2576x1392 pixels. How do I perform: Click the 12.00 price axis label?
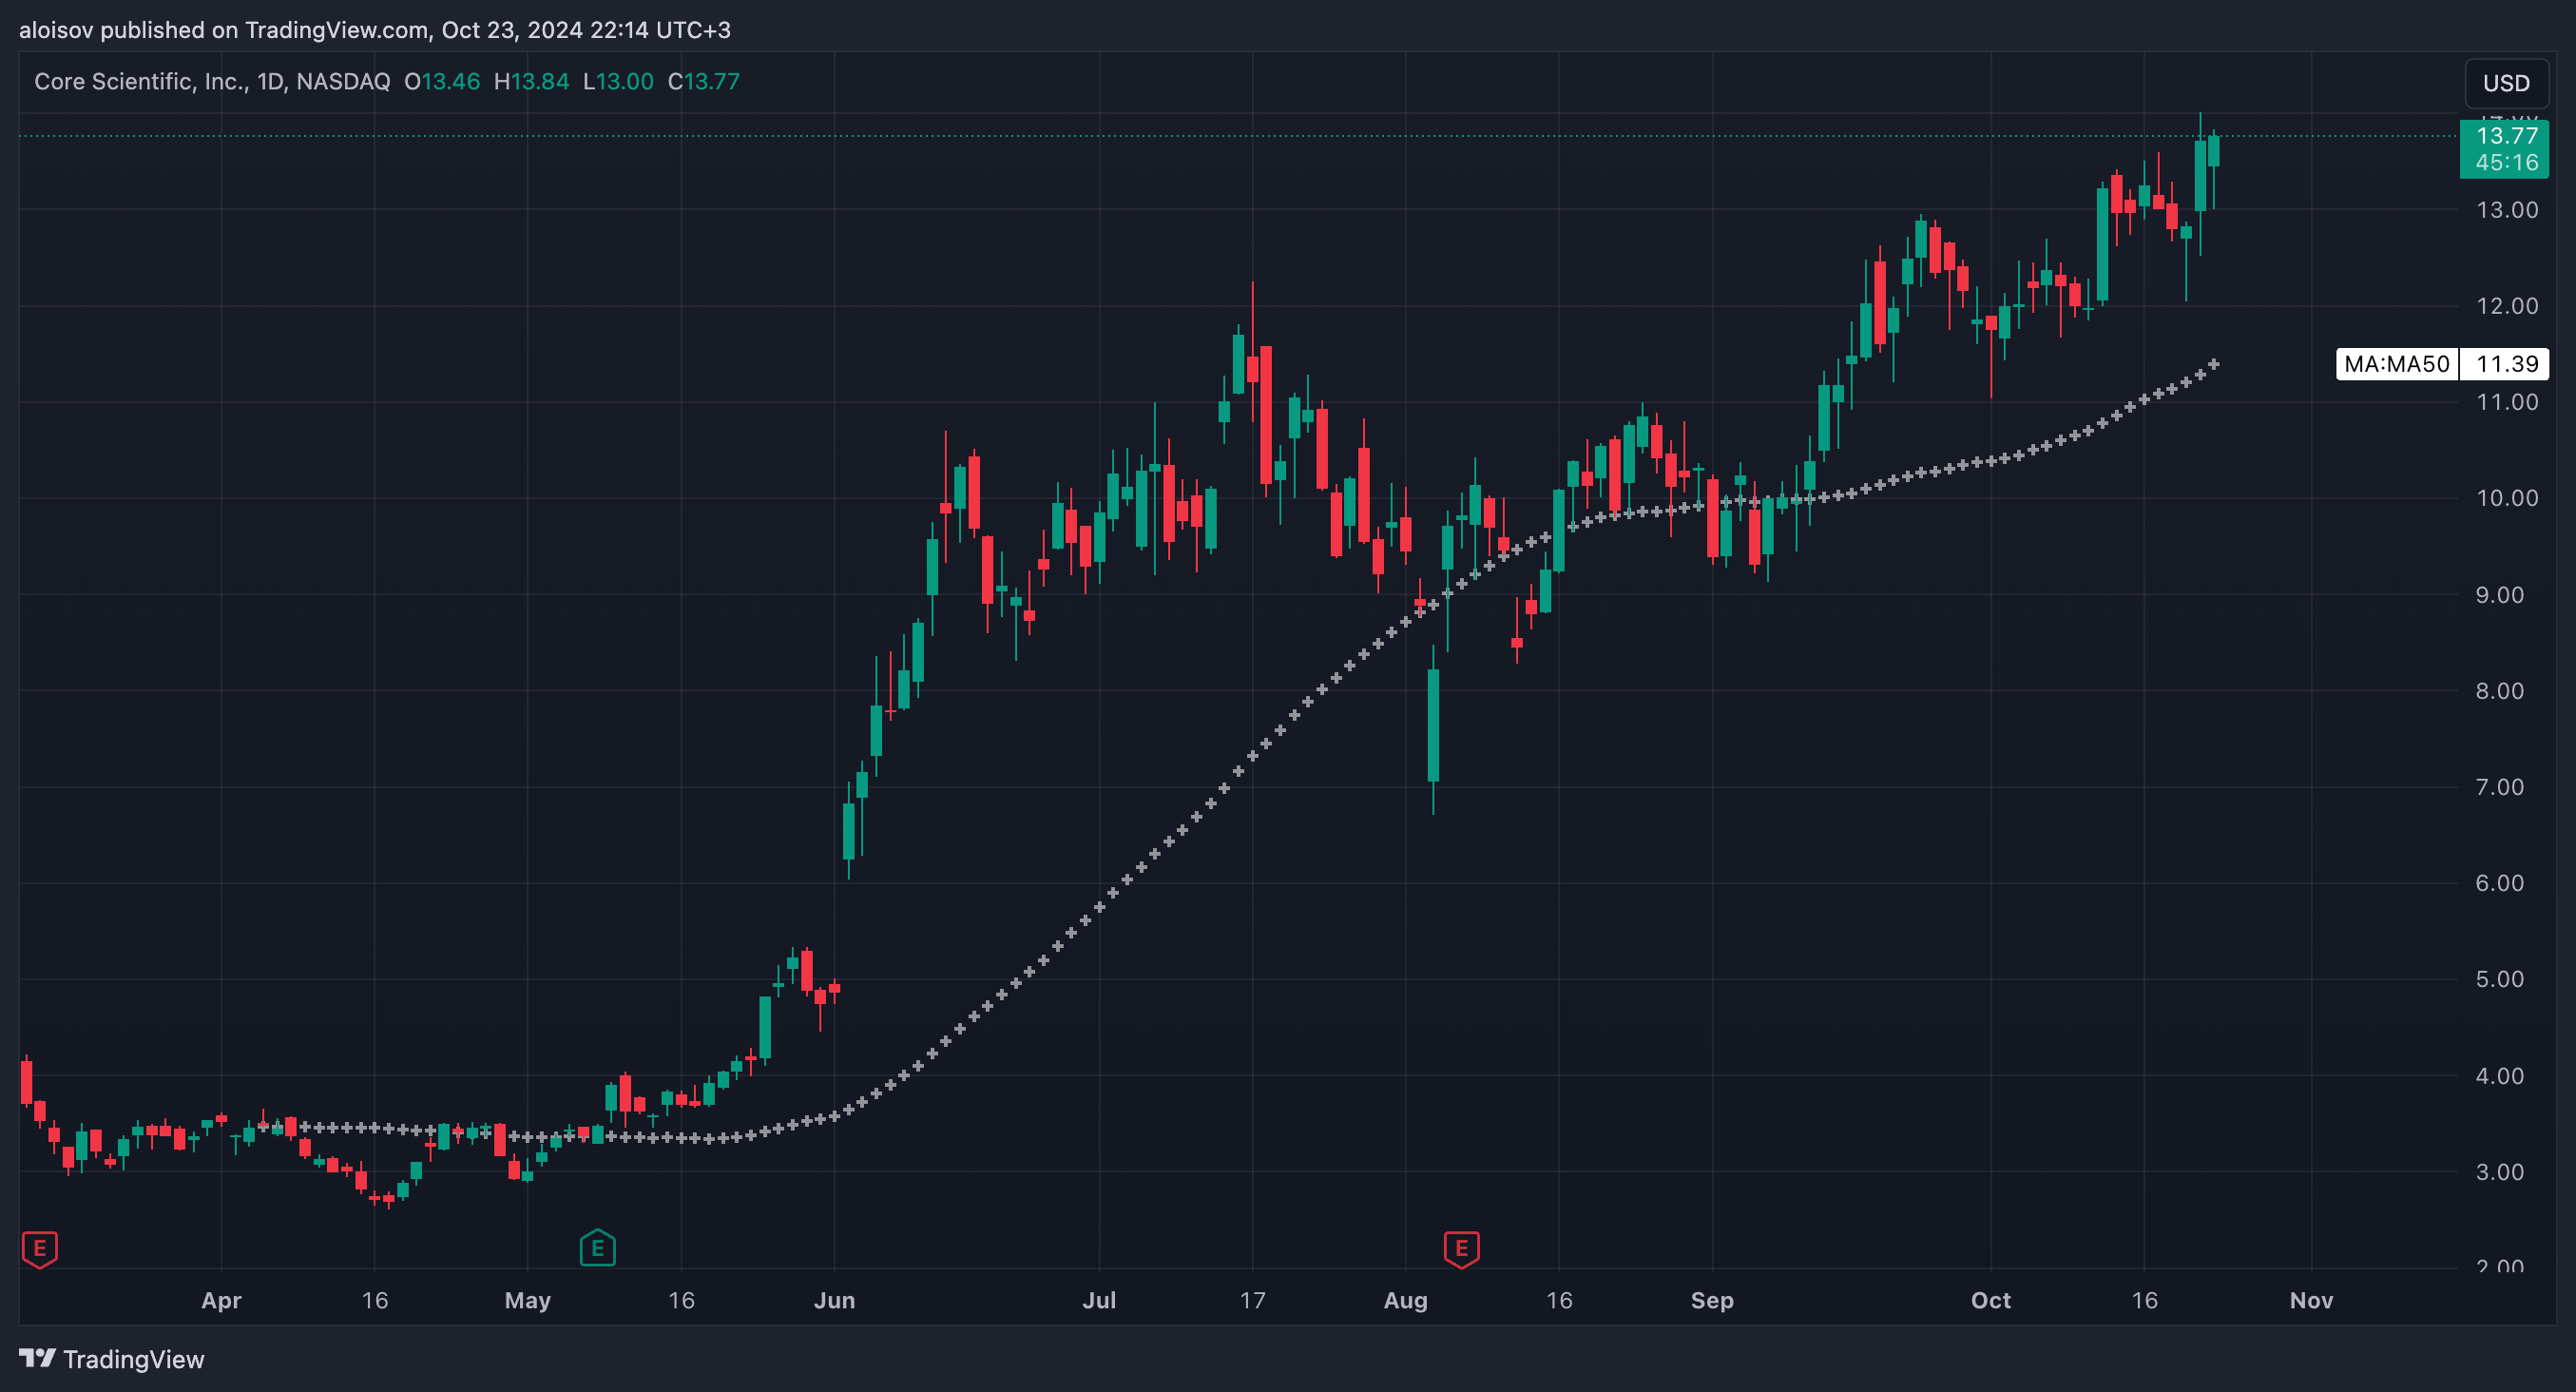click(x=2506, y=306)
